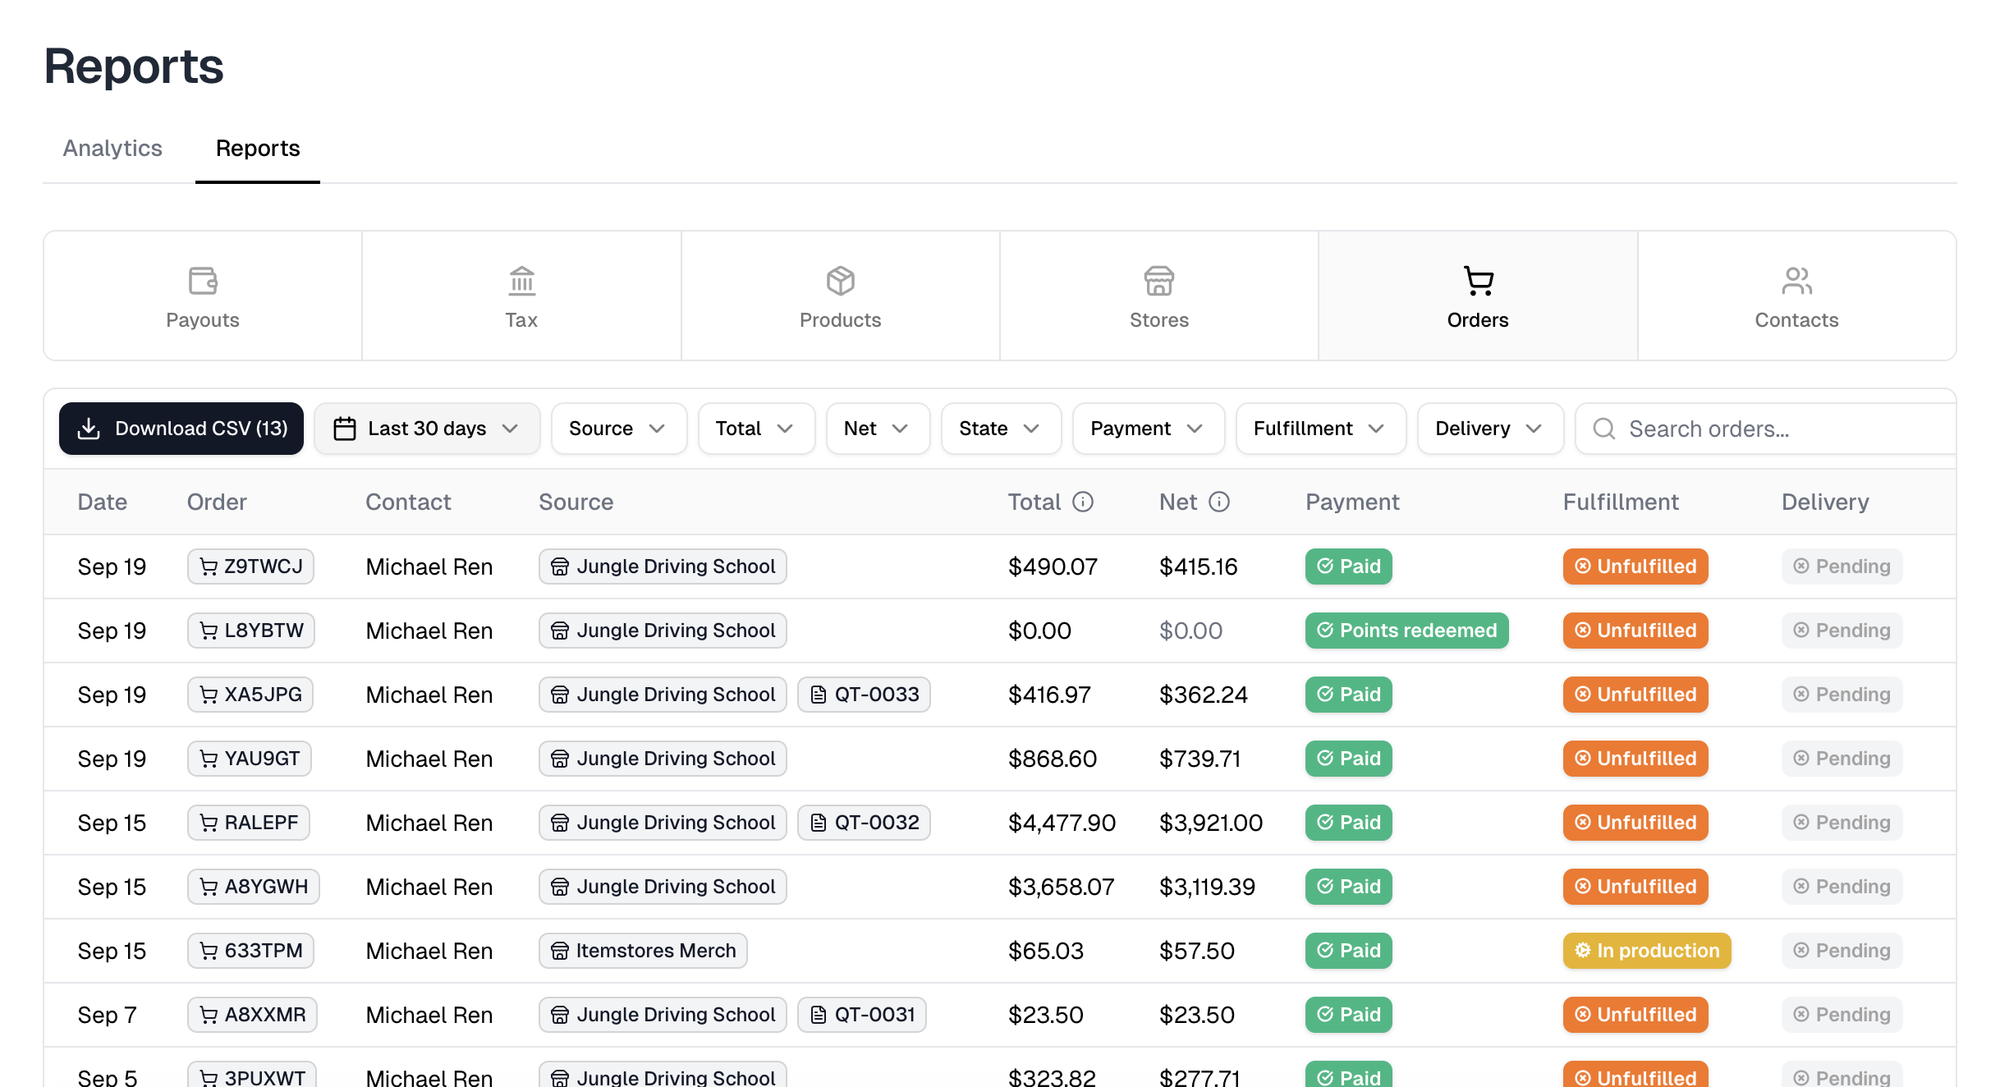Click the Sep 7 date cell

pos(107,1015)
